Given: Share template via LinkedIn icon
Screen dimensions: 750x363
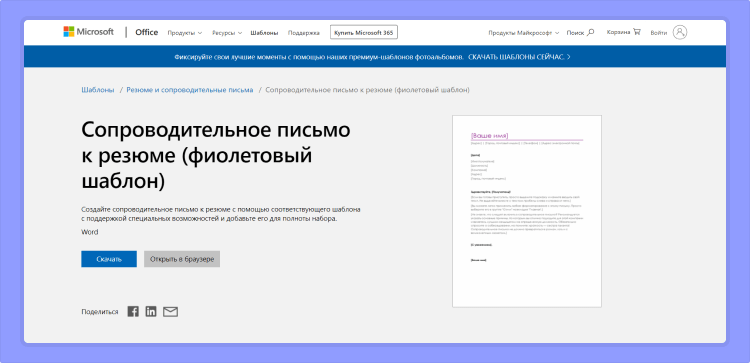Looking at the screenshot, I should 151,311.
